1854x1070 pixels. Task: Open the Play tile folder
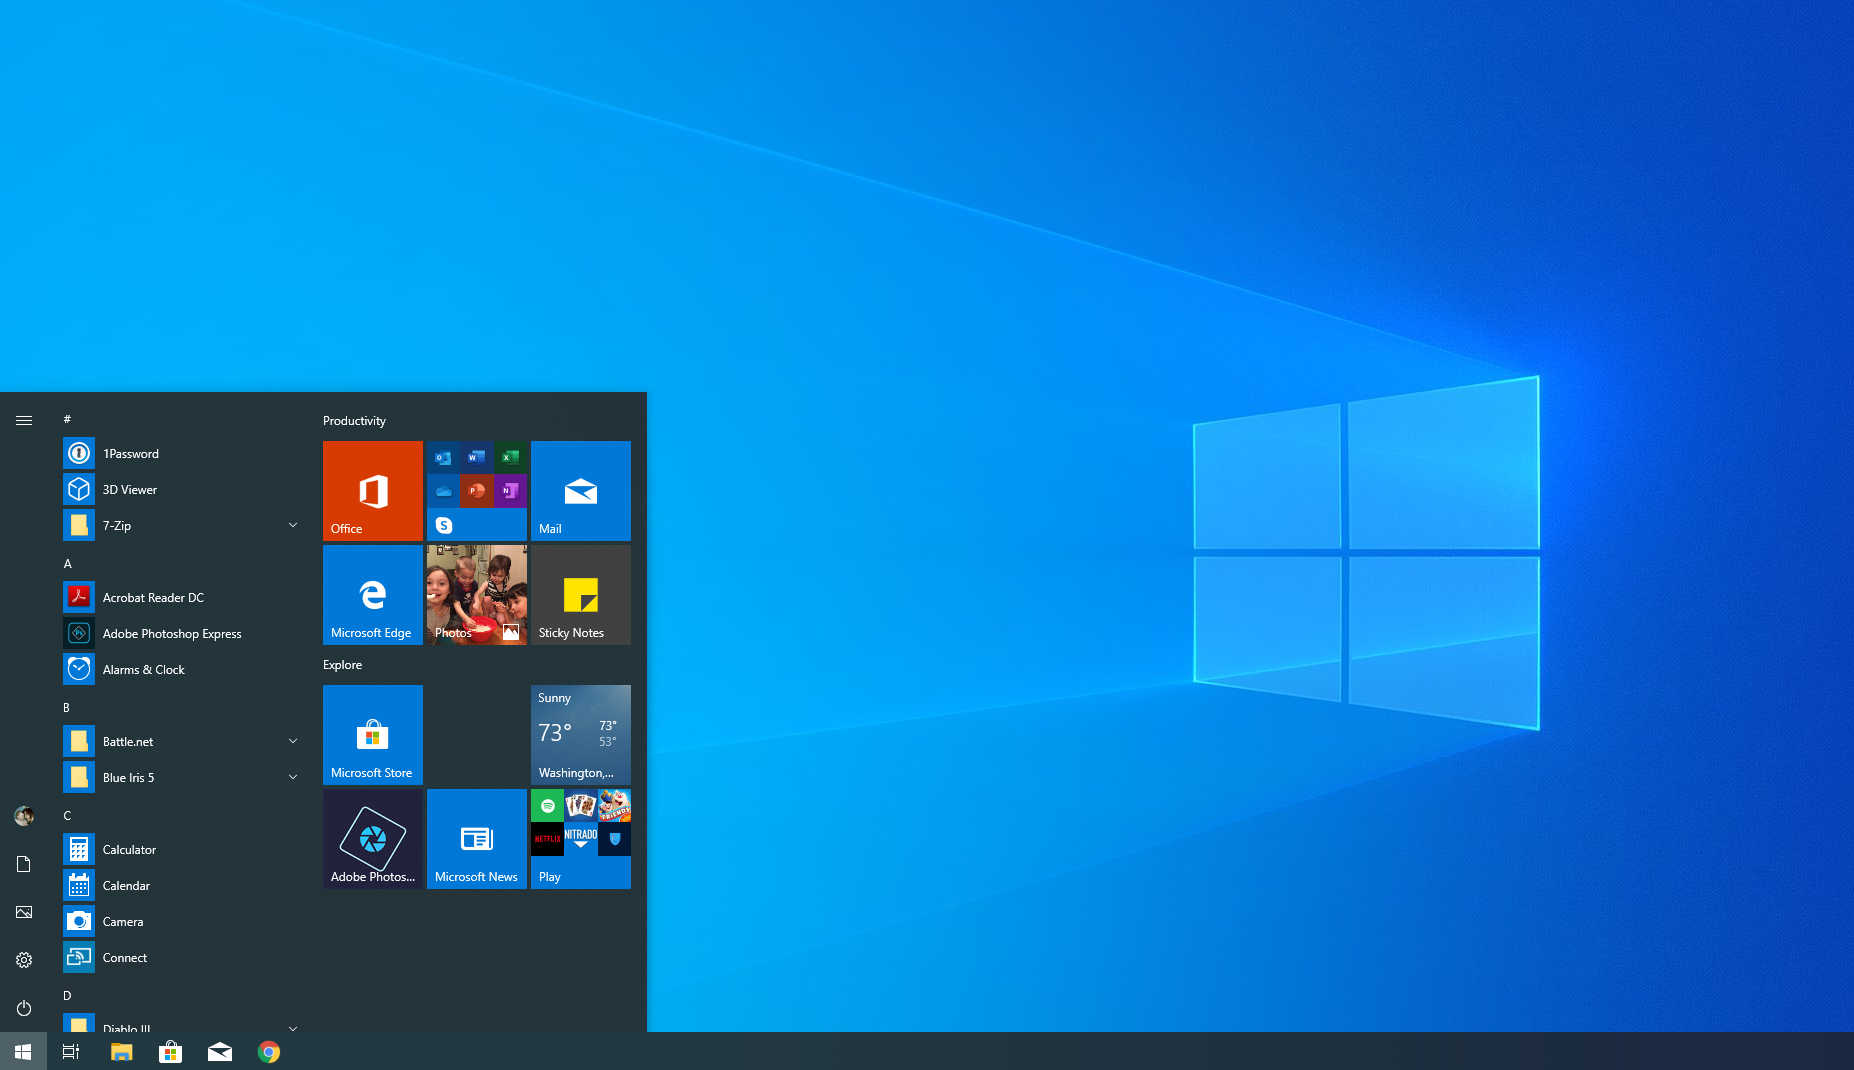580,839
